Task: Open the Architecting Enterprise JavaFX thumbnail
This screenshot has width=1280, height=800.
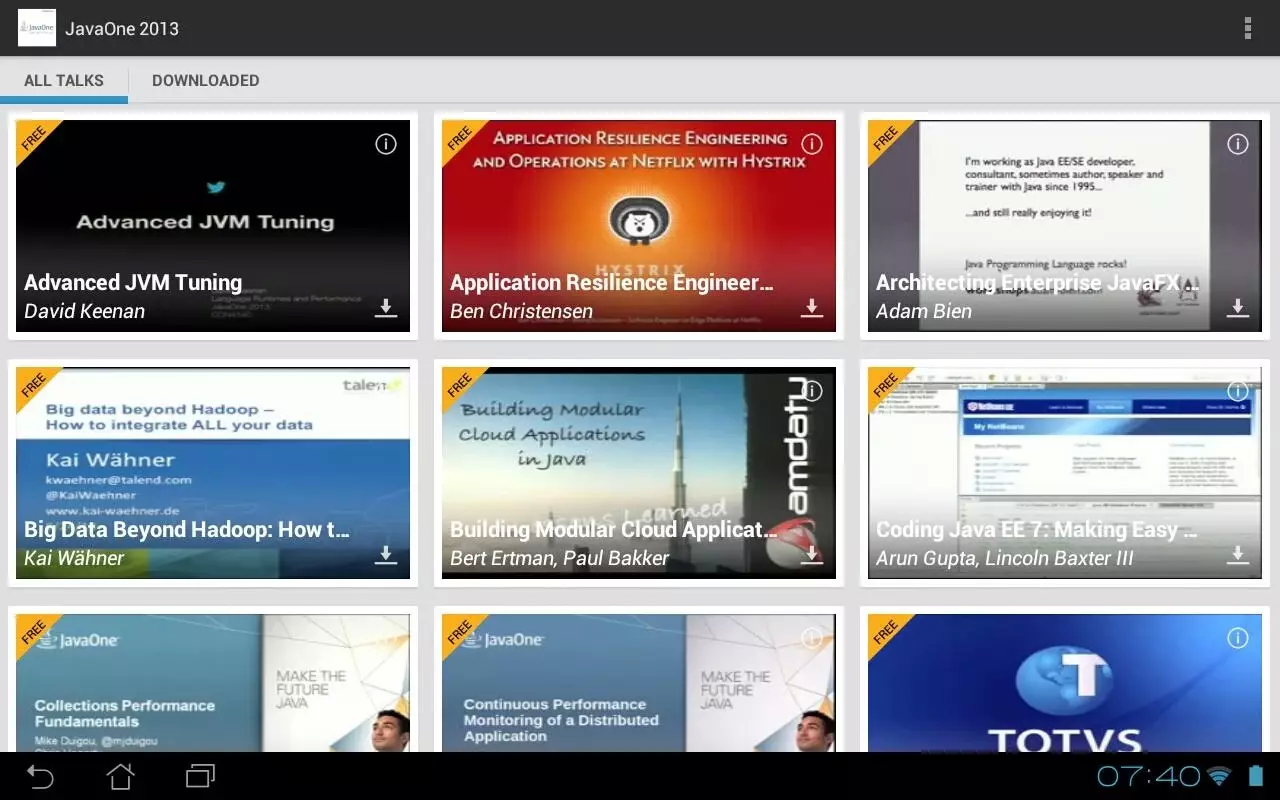Action: 1065,226
